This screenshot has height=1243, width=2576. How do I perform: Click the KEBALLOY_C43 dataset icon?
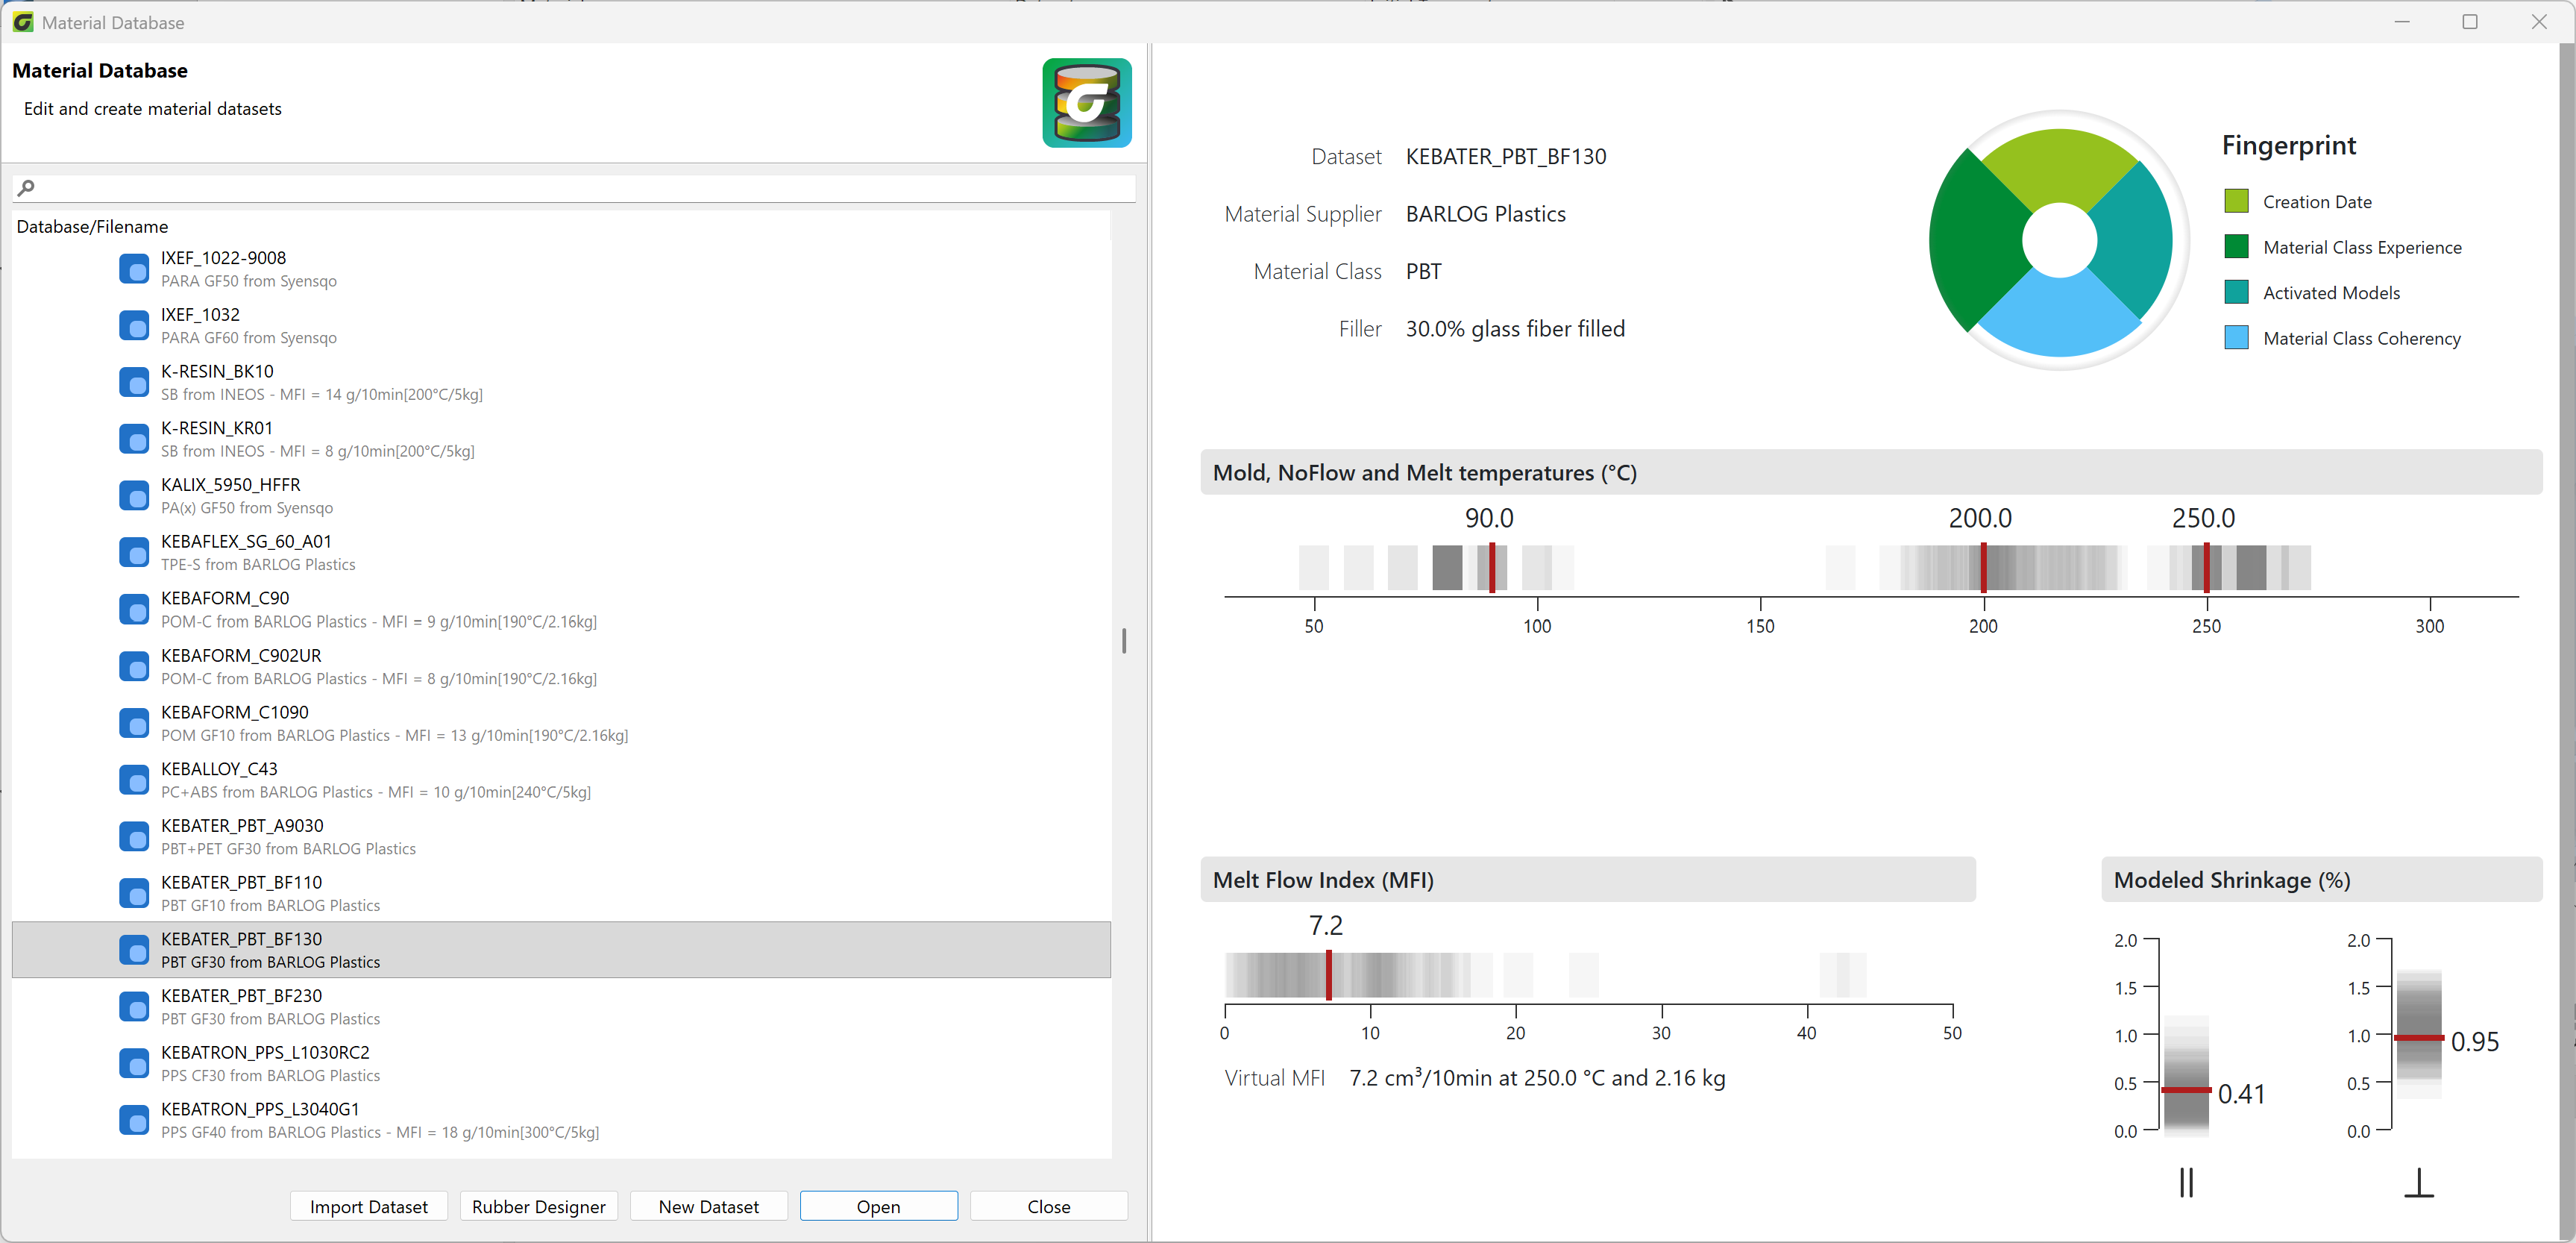[134, 780]
